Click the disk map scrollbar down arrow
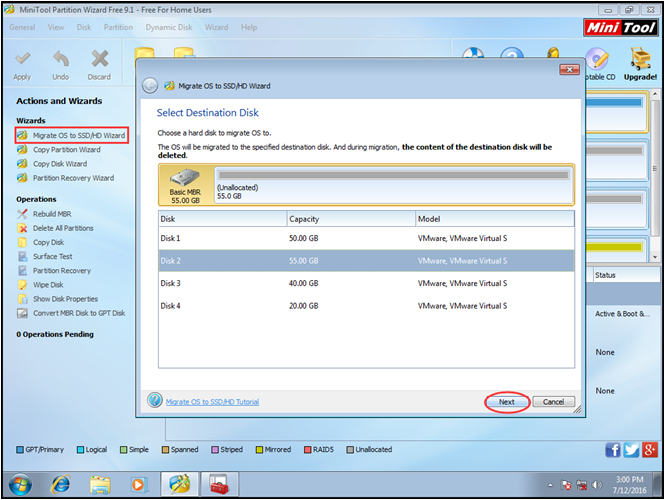 coord(655,257)
